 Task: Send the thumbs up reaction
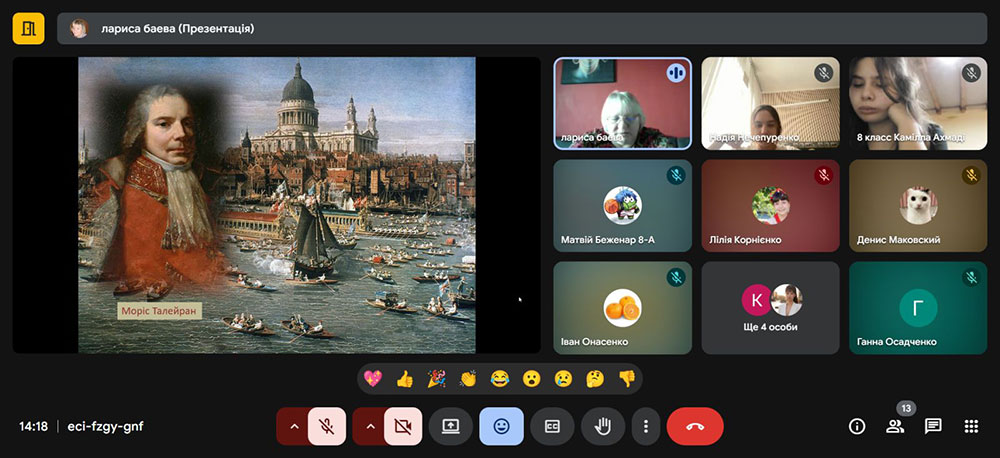click(404, 379)
